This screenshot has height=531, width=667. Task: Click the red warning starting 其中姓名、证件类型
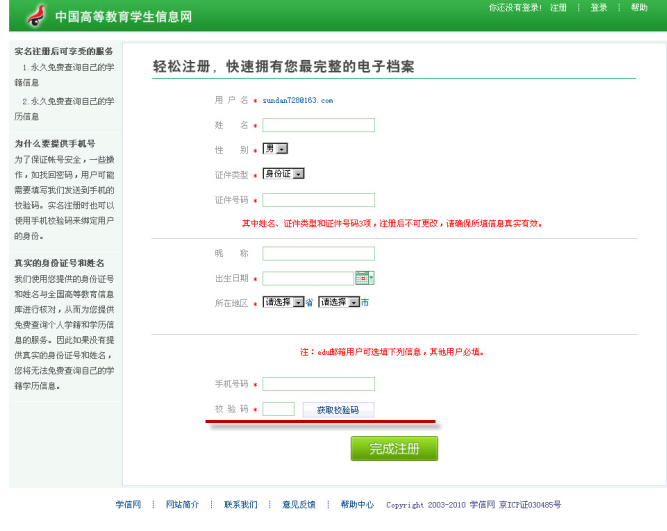392,223
